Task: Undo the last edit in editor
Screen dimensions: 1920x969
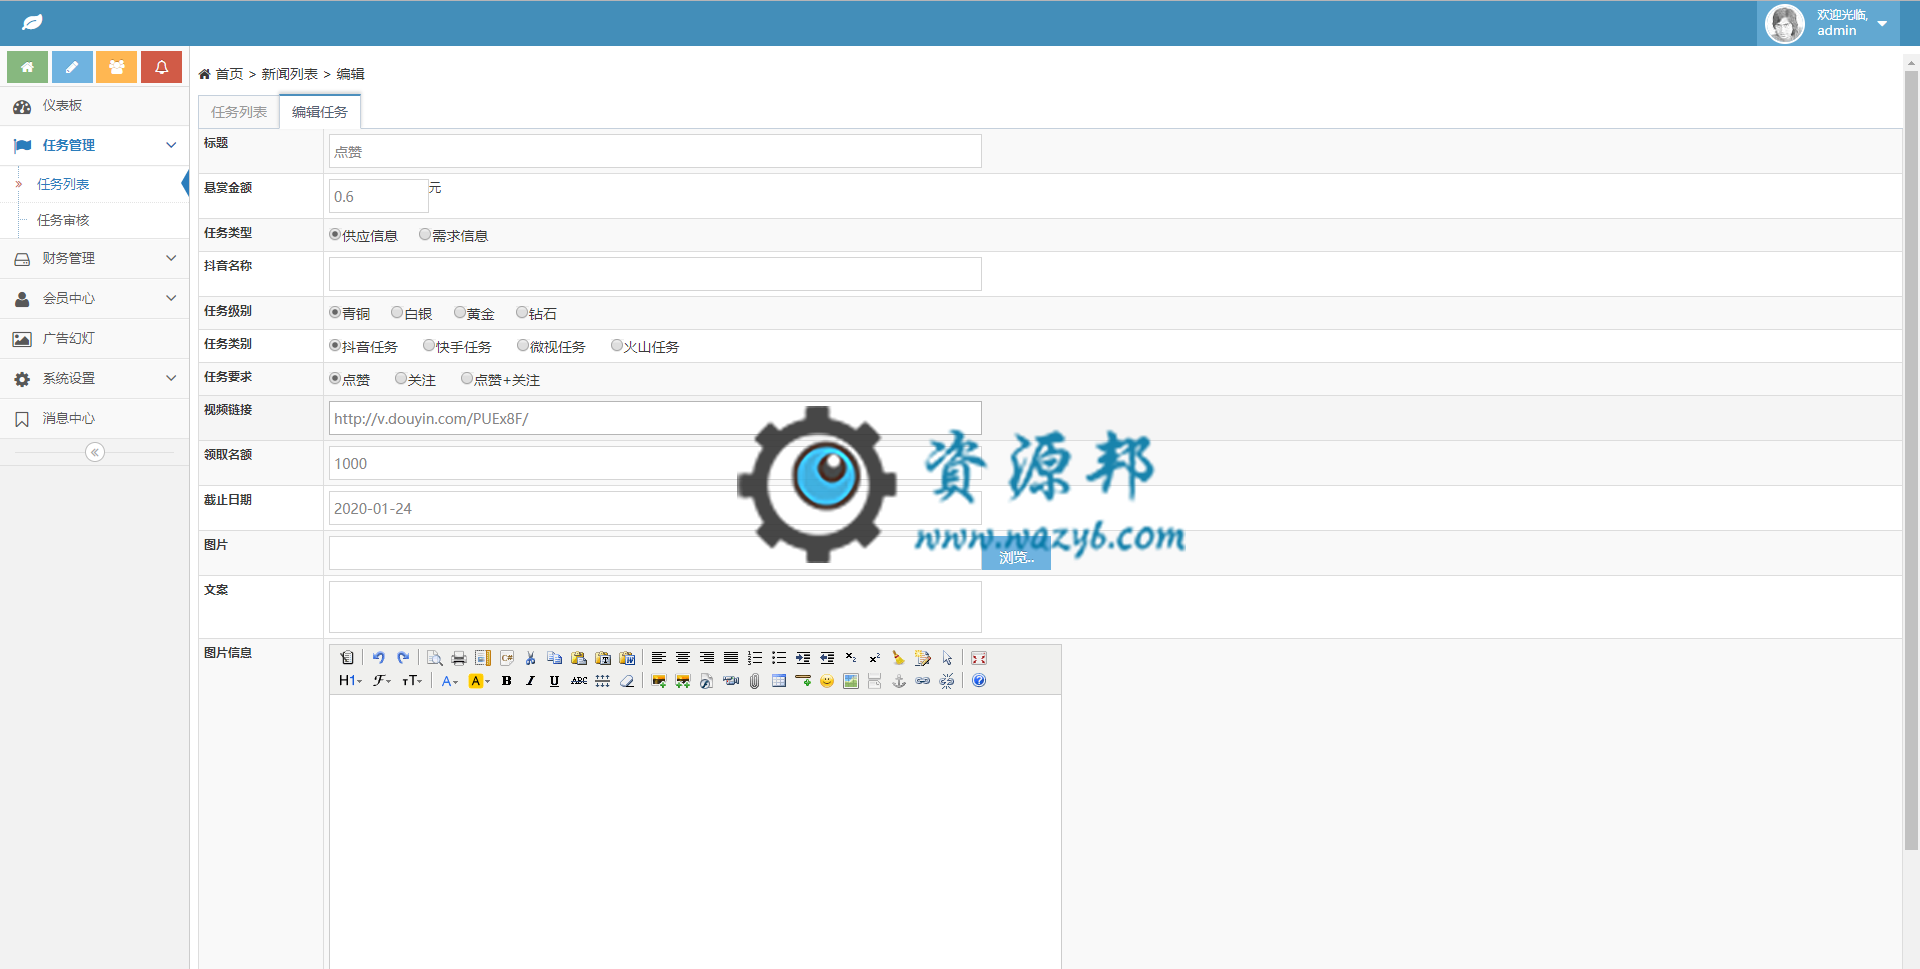Action: [379, 658]
